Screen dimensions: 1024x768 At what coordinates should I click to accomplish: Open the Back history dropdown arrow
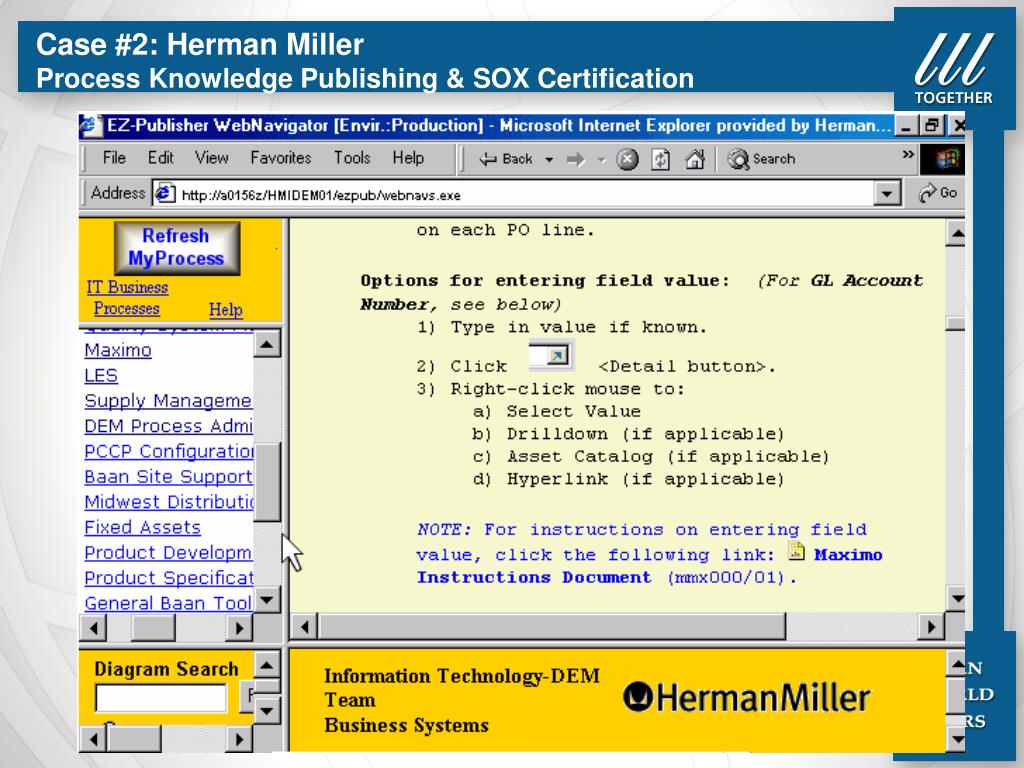click(x=549, y=159)
